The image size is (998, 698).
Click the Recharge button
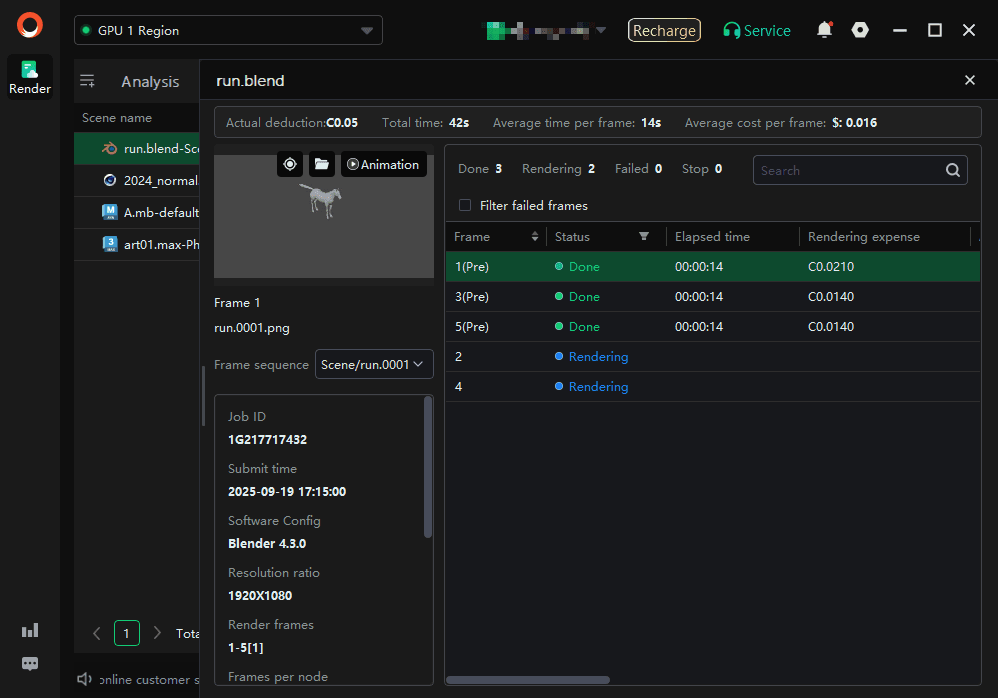pyautogui.click(x=664, y=31)
